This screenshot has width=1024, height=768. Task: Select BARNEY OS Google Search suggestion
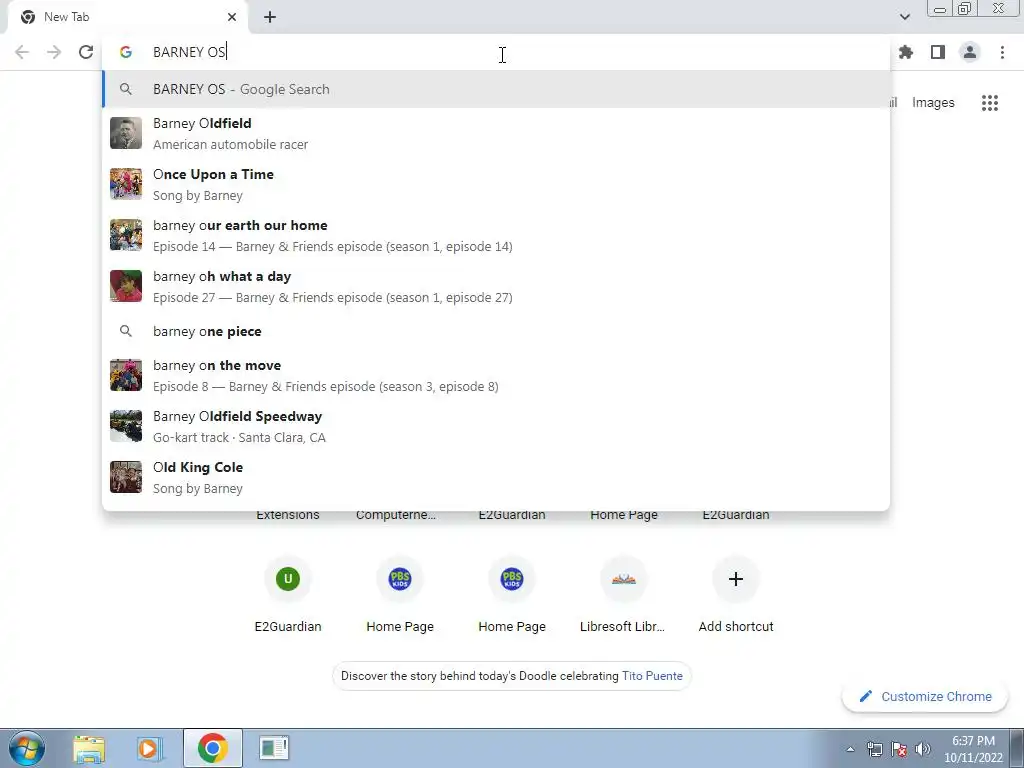pos(496,89)
